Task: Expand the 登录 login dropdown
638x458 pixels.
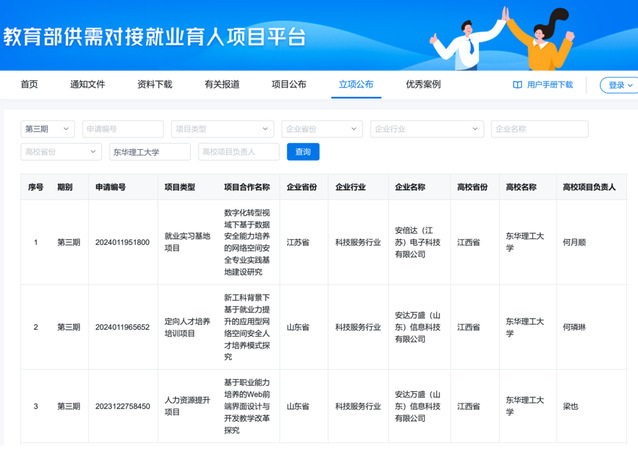Action: [617, 86]
